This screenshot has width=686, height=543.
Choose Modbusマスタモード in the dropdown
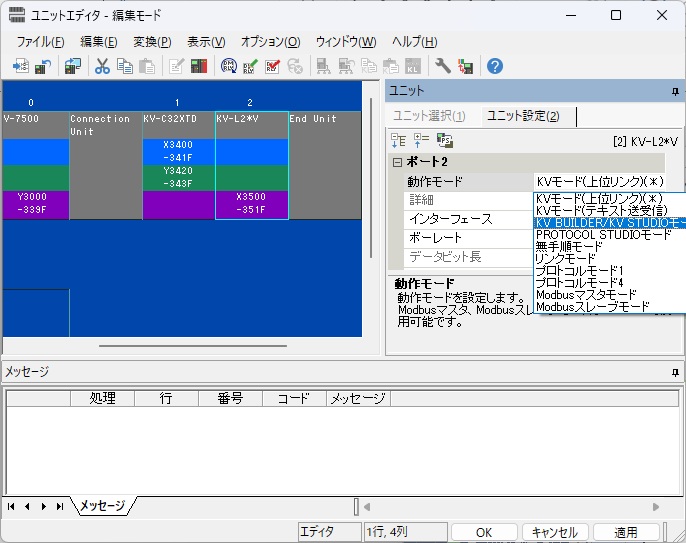click(586, 295)
